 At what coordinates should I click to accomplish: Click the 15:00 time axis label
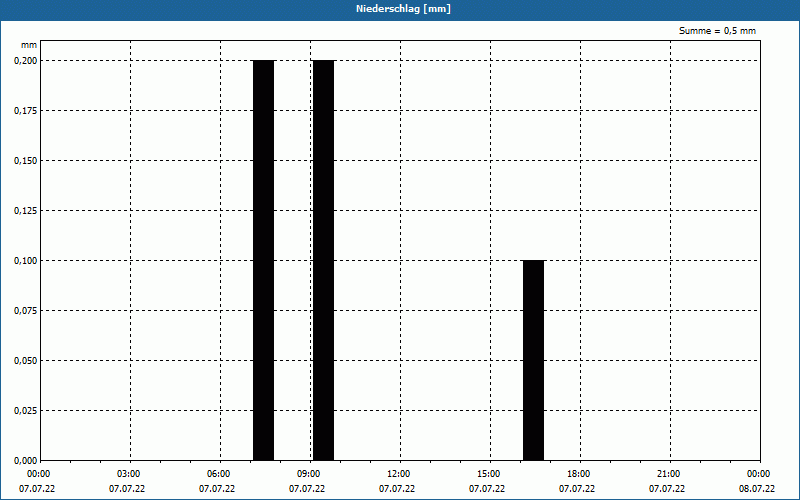[x=488, y=474]
